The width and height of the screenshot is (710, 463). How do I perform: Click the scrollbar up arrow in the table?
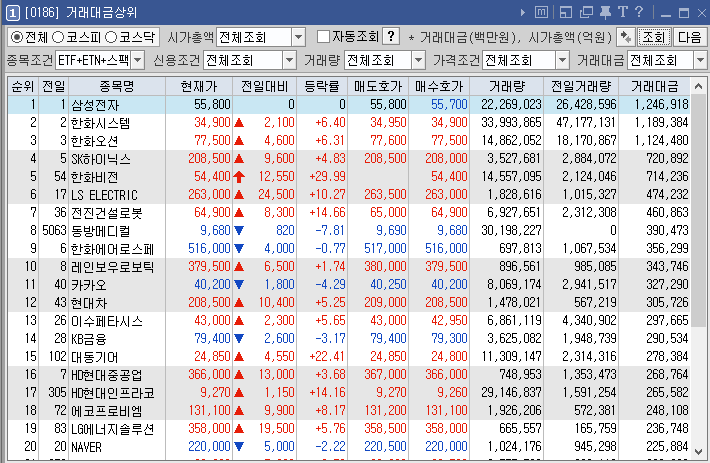coord(698,86)
